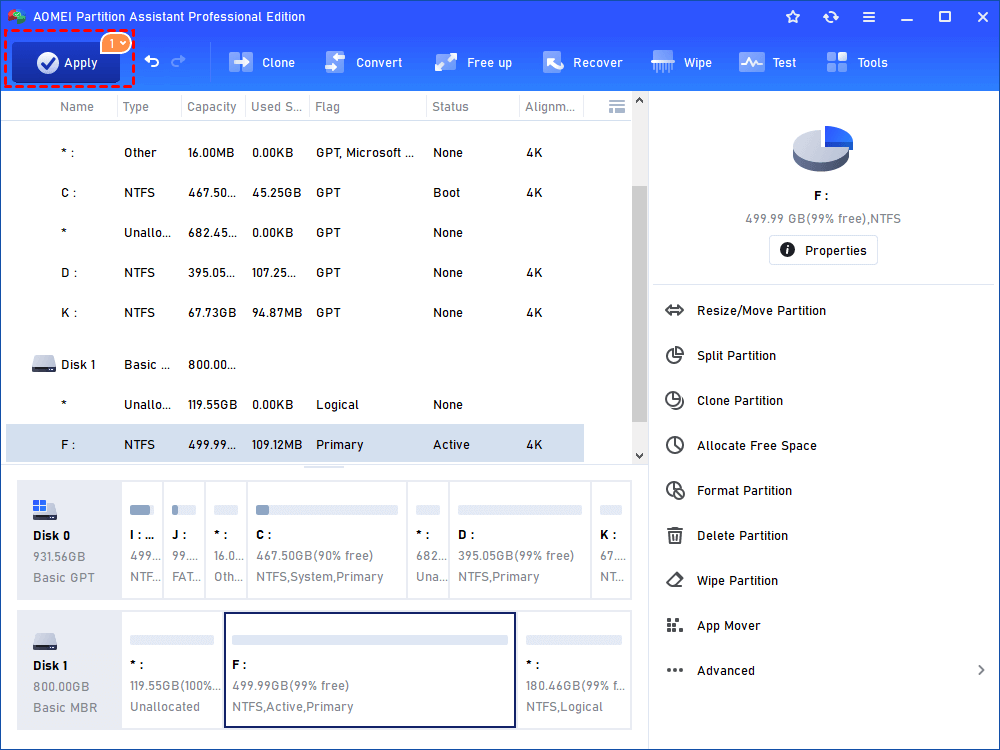Select the F: NTFS Primary Active row
The width and height of the screenshot is (1000, 750).
[295, 444]
